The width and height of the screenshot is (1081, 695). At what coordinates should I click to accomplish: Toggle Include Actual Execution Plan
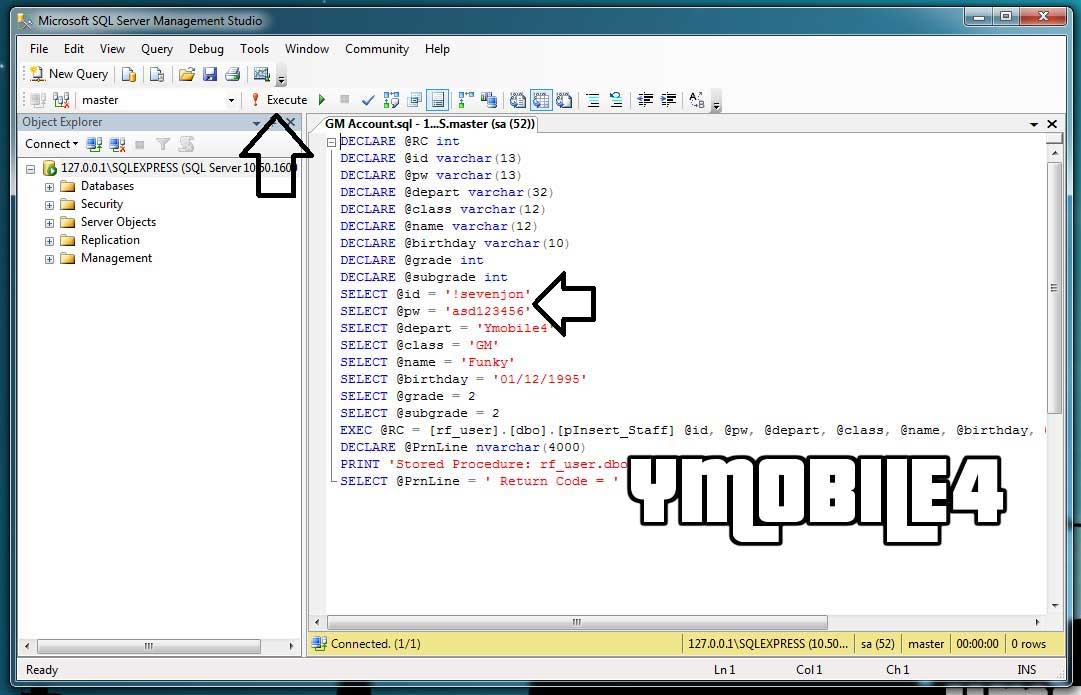coord(466,101)
